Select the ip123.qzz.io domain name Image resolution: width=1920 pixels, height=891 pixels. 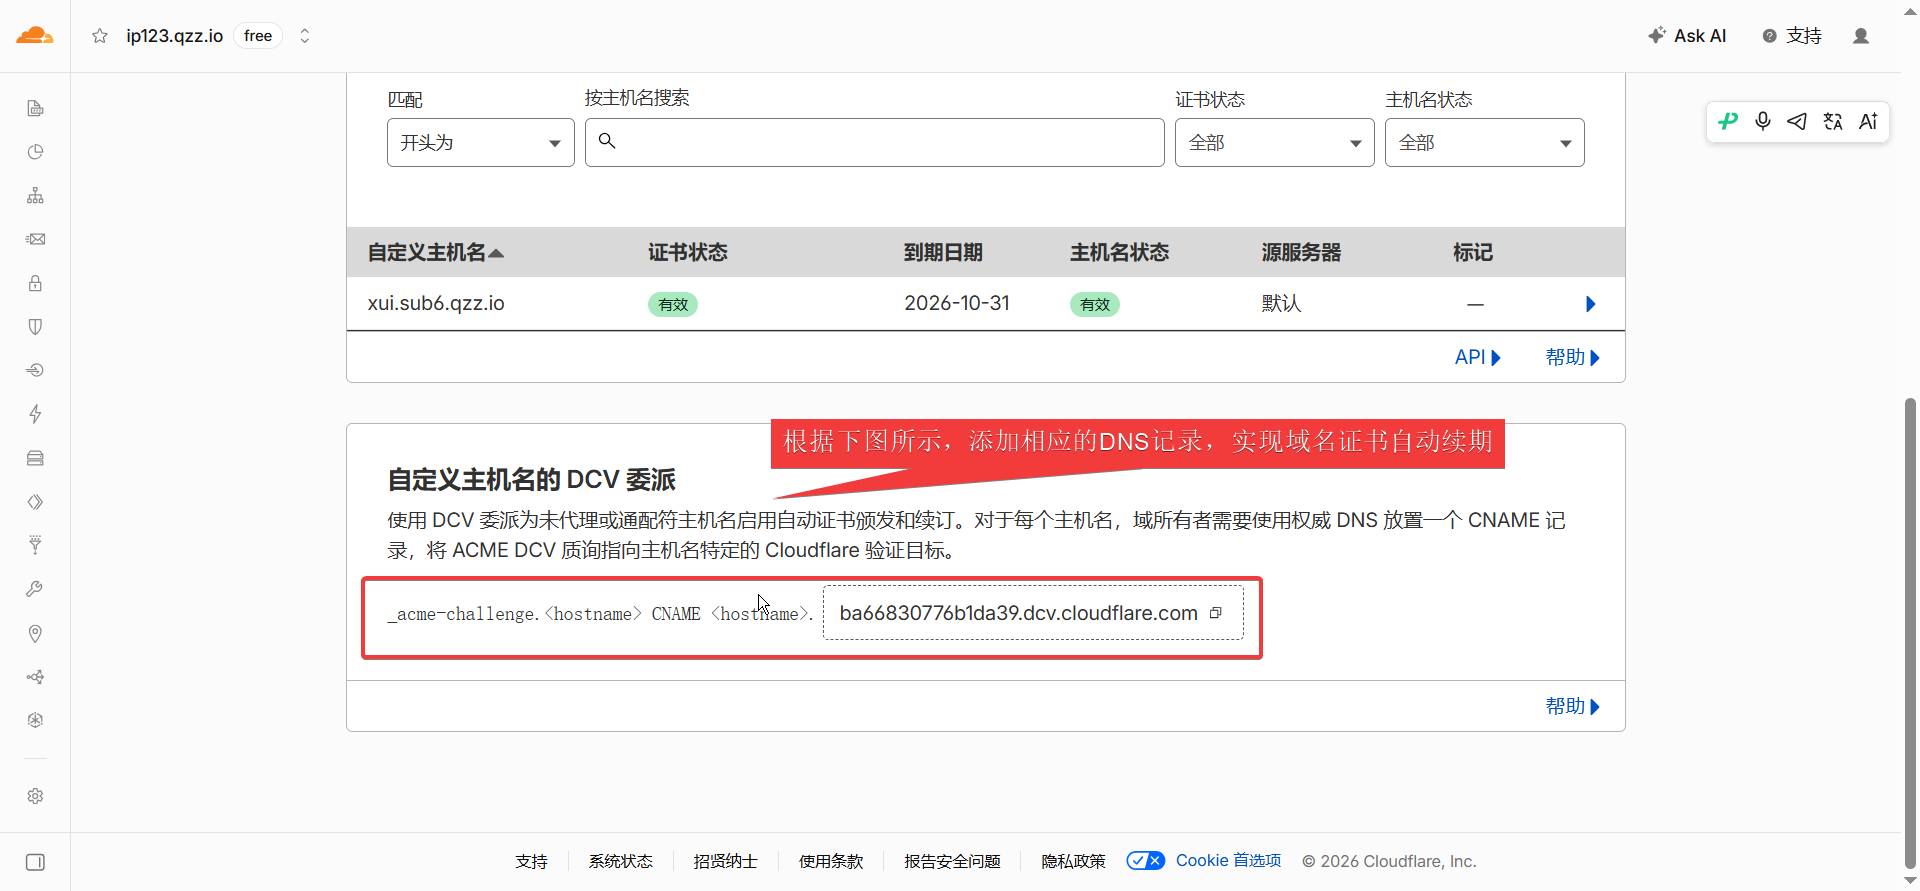175,36
